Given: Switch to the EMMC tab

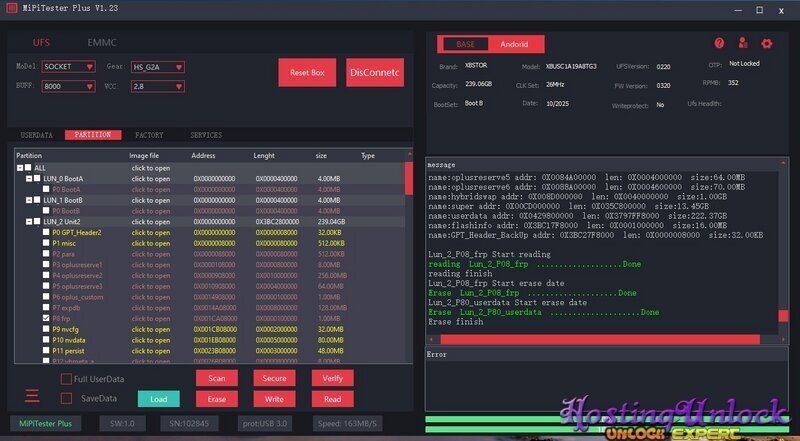Looking at the screenshot, I should [102, 43].
